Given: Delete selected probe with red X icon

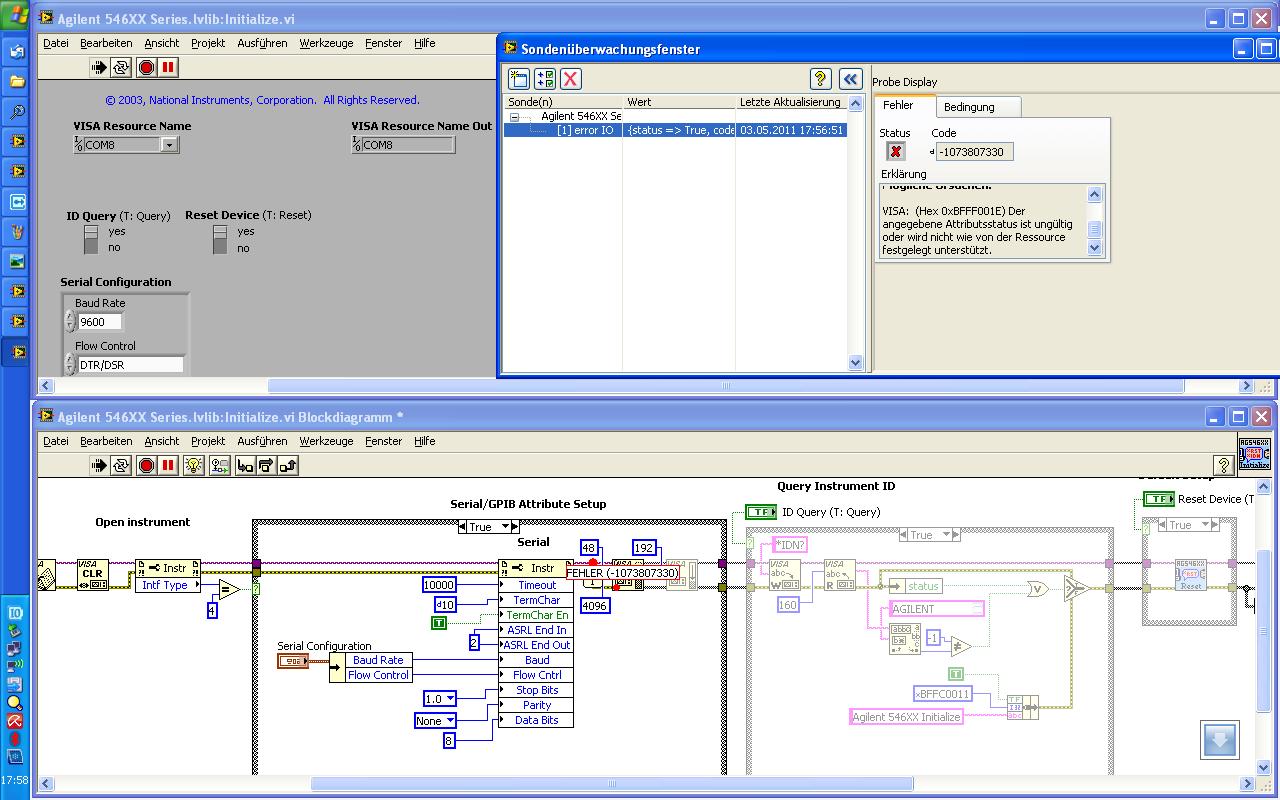Looking at the screenshot, I should pos(570,79).
